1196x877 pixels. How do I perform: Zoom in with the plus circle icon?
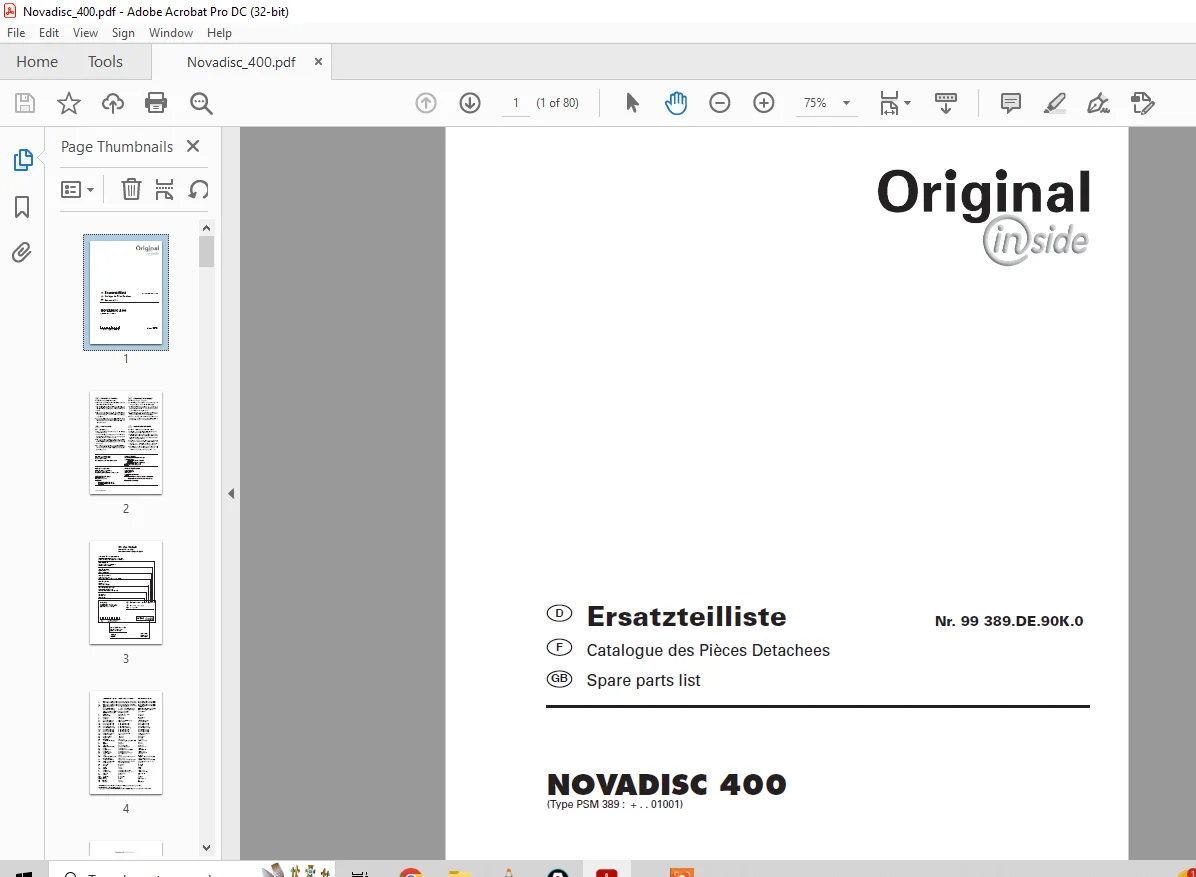(x=764, y=103)
